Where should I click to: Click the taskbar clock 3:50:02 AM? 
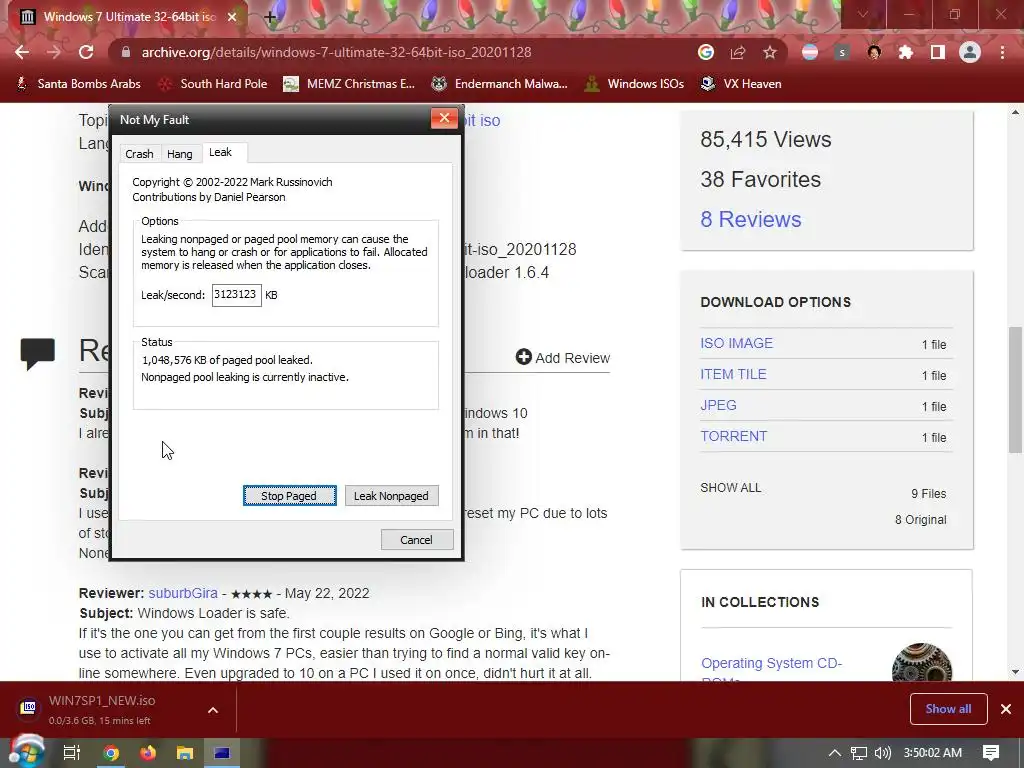pyautogui.click(x=933, y=753)
